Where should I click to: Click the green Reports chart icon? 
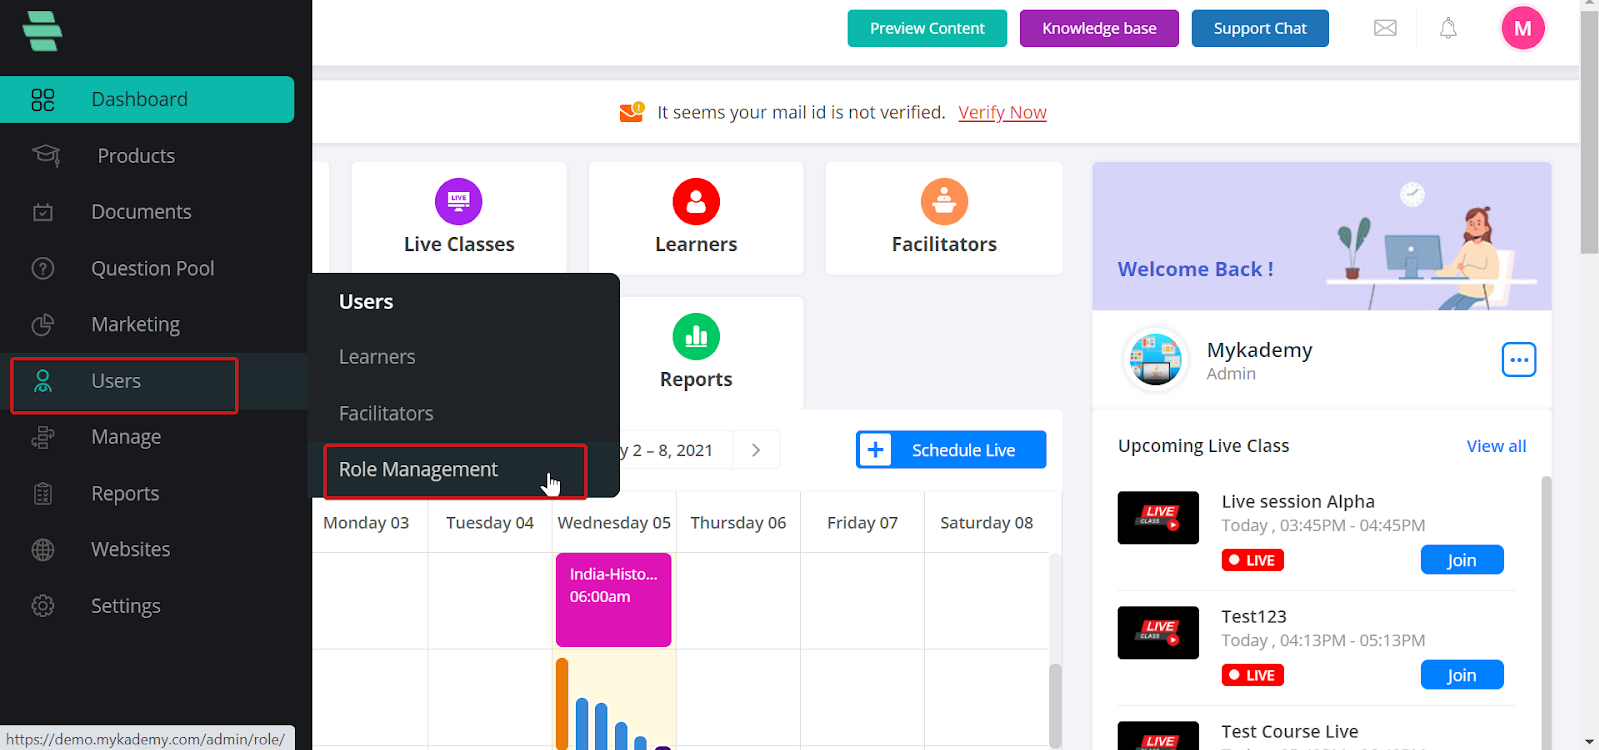[x=696, y=337]
